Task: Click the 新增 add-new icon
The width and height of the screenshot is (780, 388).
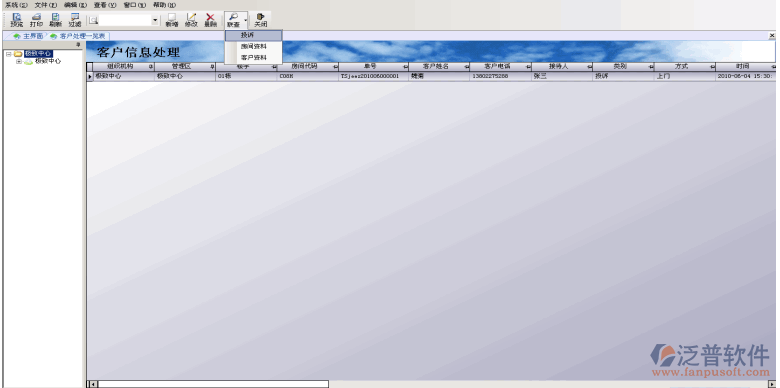Action: point(172,20)
